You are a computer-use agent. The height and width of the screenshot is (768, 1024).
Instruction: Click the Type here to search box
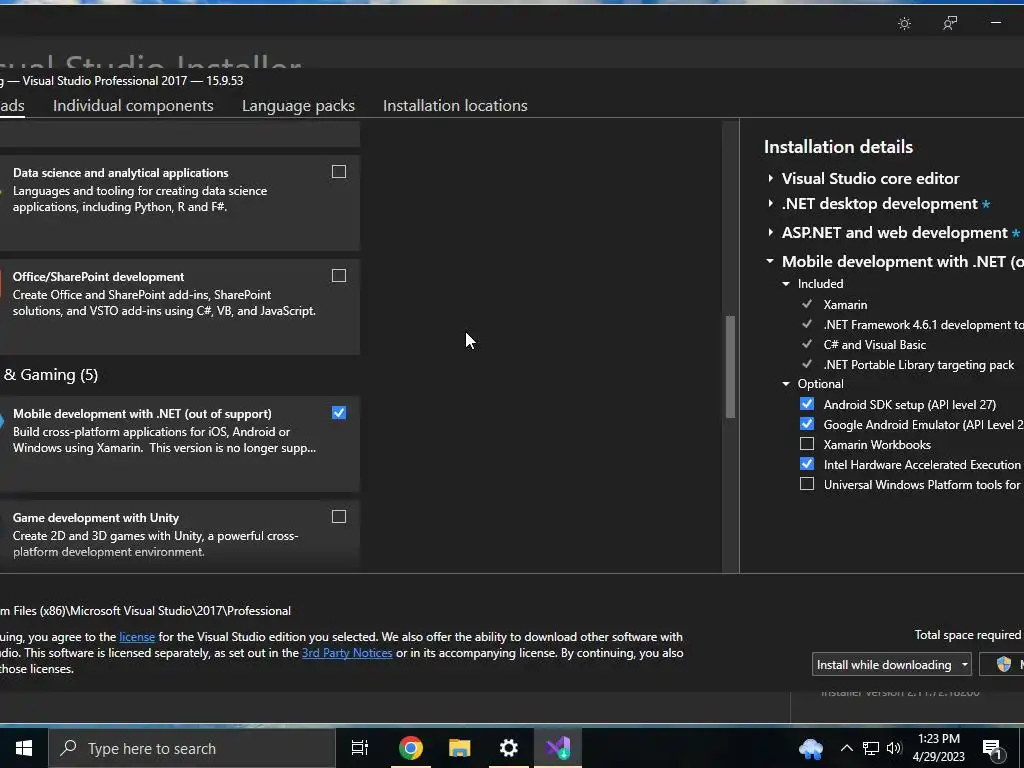192,748
